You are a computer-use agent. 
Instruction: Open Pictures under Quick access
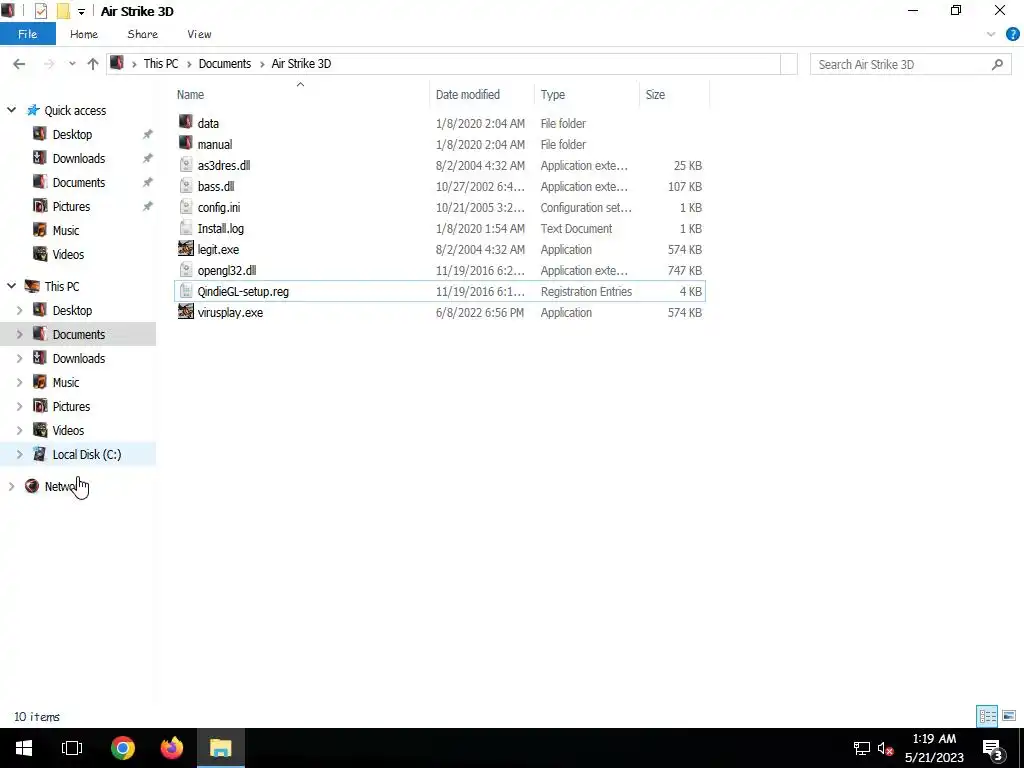71,206
